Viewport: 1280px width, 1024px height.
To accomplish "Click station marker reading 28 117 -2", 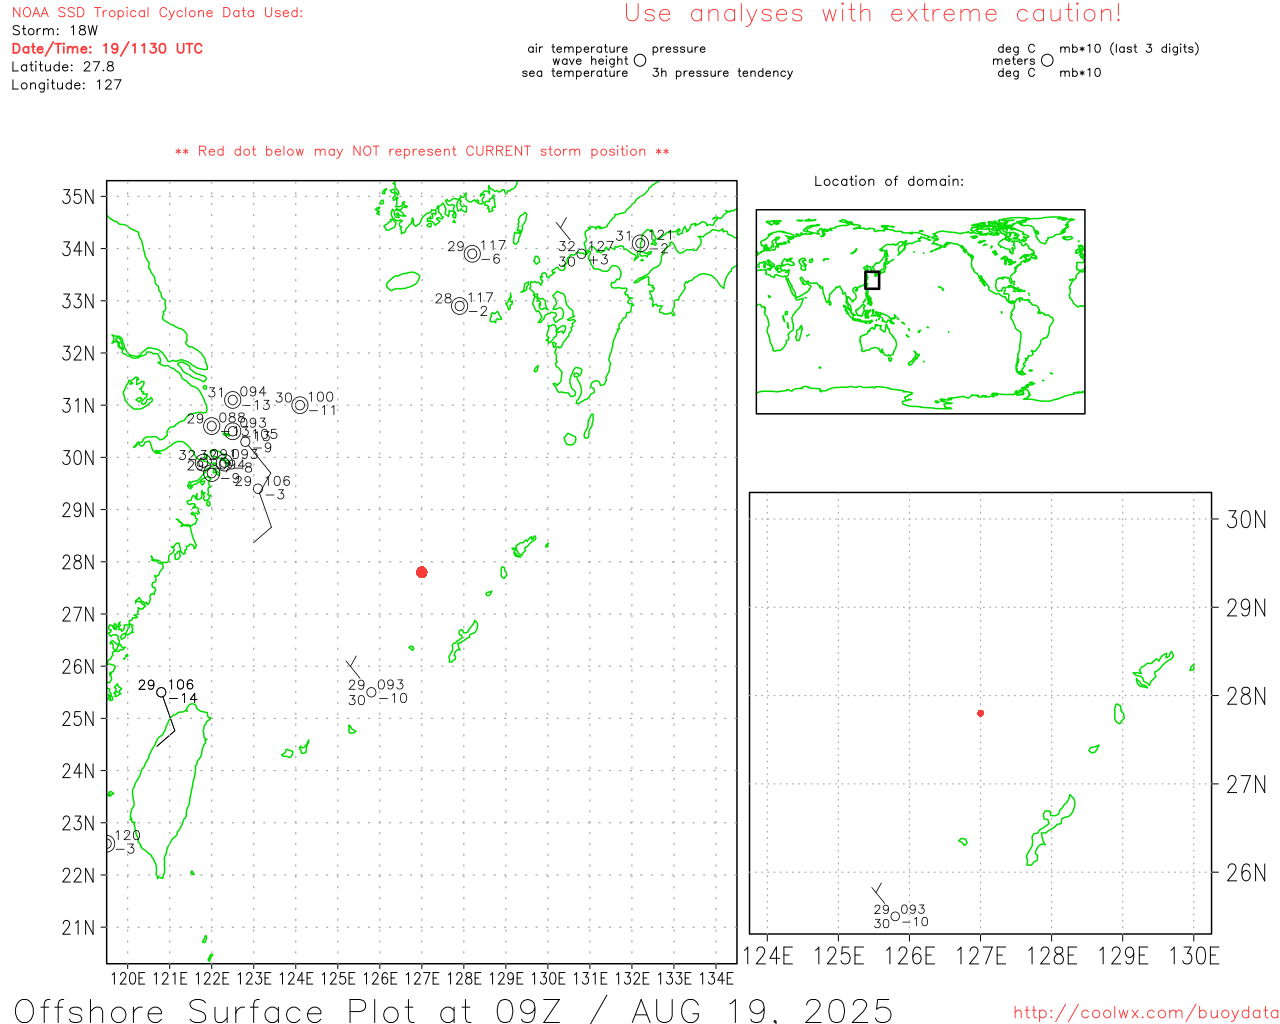I will click(x=459, y=306).
